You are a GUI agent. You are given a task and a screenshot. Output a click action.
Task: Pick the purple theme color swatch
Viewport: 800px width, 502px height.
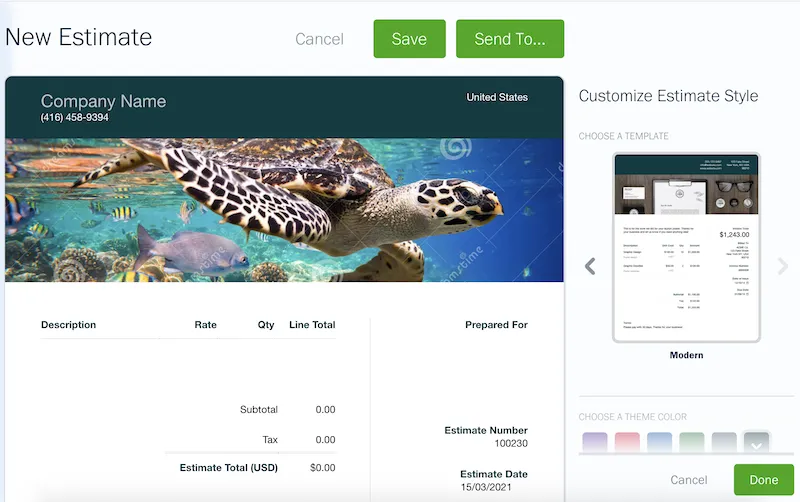[595, 442]
